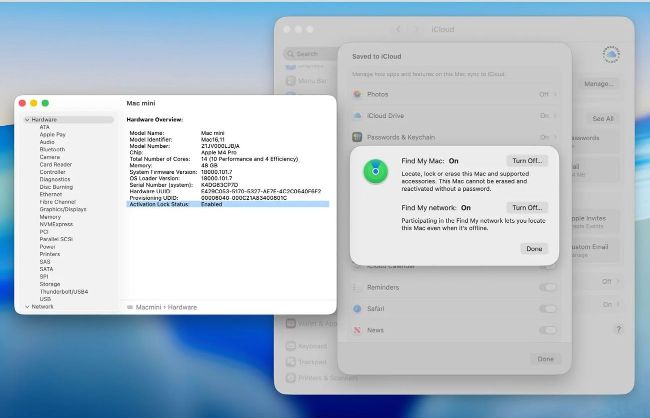Turn off Find My Mac
The width and height of the screenshot is (650, 418).
click(x=527, y=160)
